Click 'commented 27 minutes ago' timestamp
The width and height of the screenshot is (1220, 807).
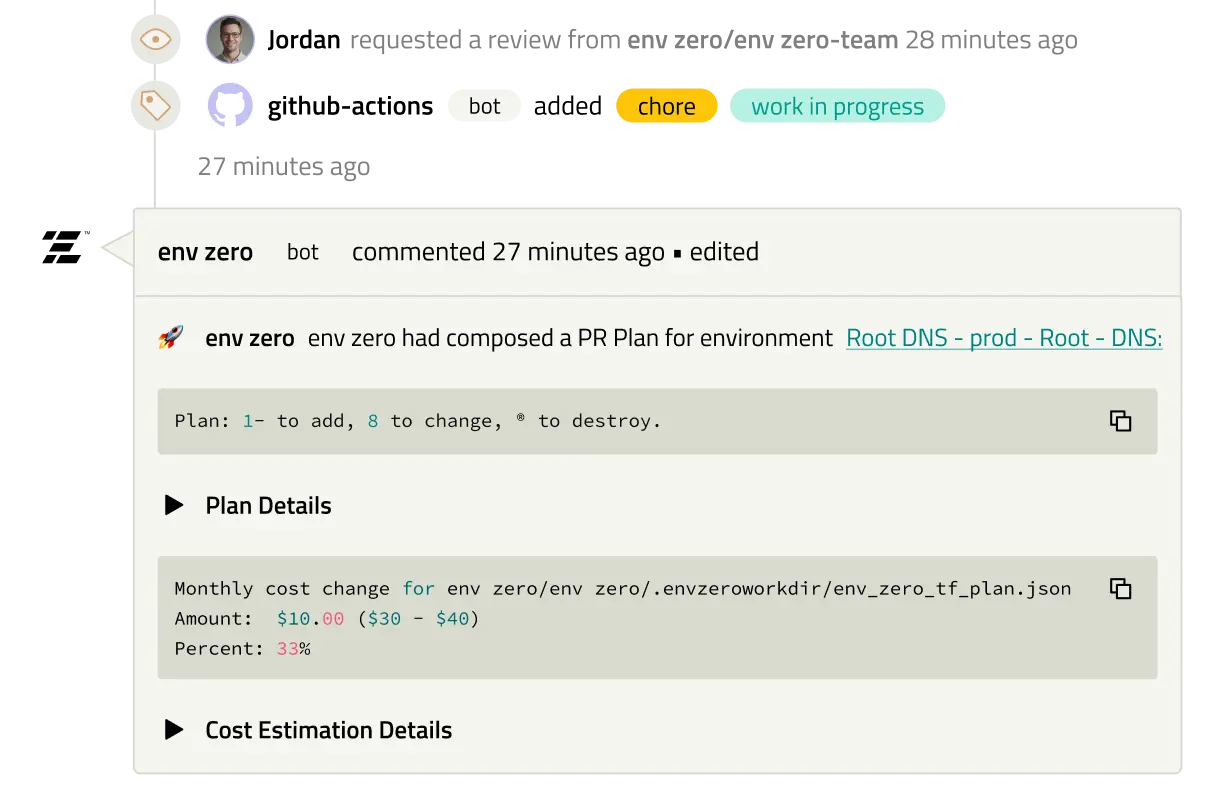click(508, 252)
